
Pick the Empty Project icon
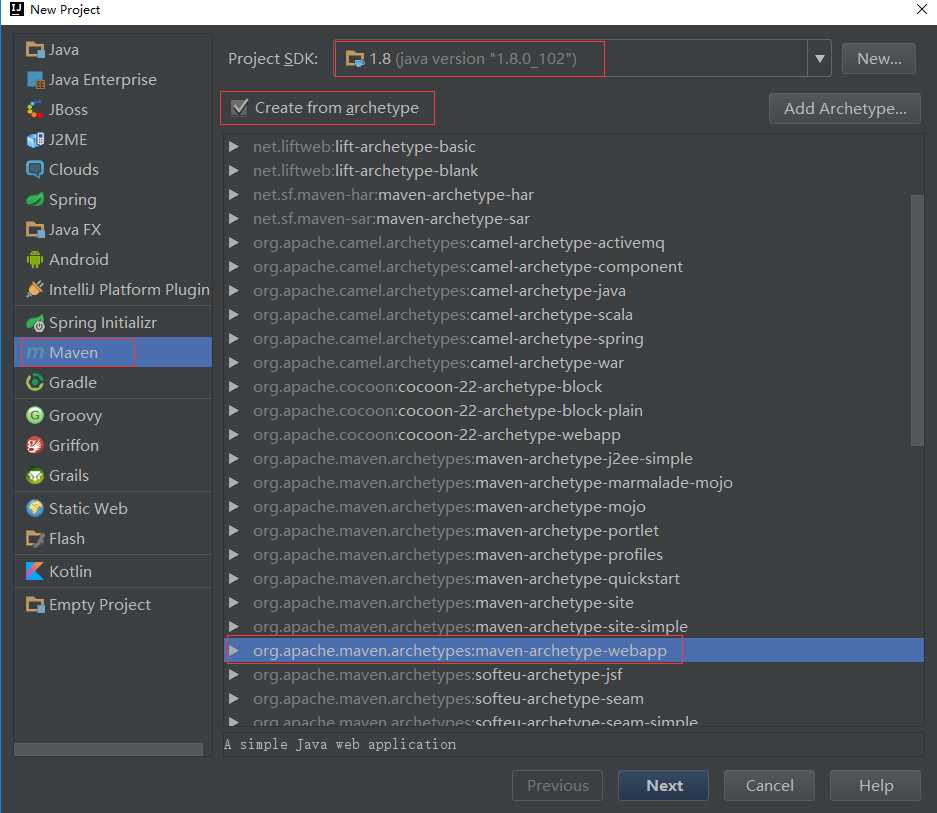coord(35,604)
